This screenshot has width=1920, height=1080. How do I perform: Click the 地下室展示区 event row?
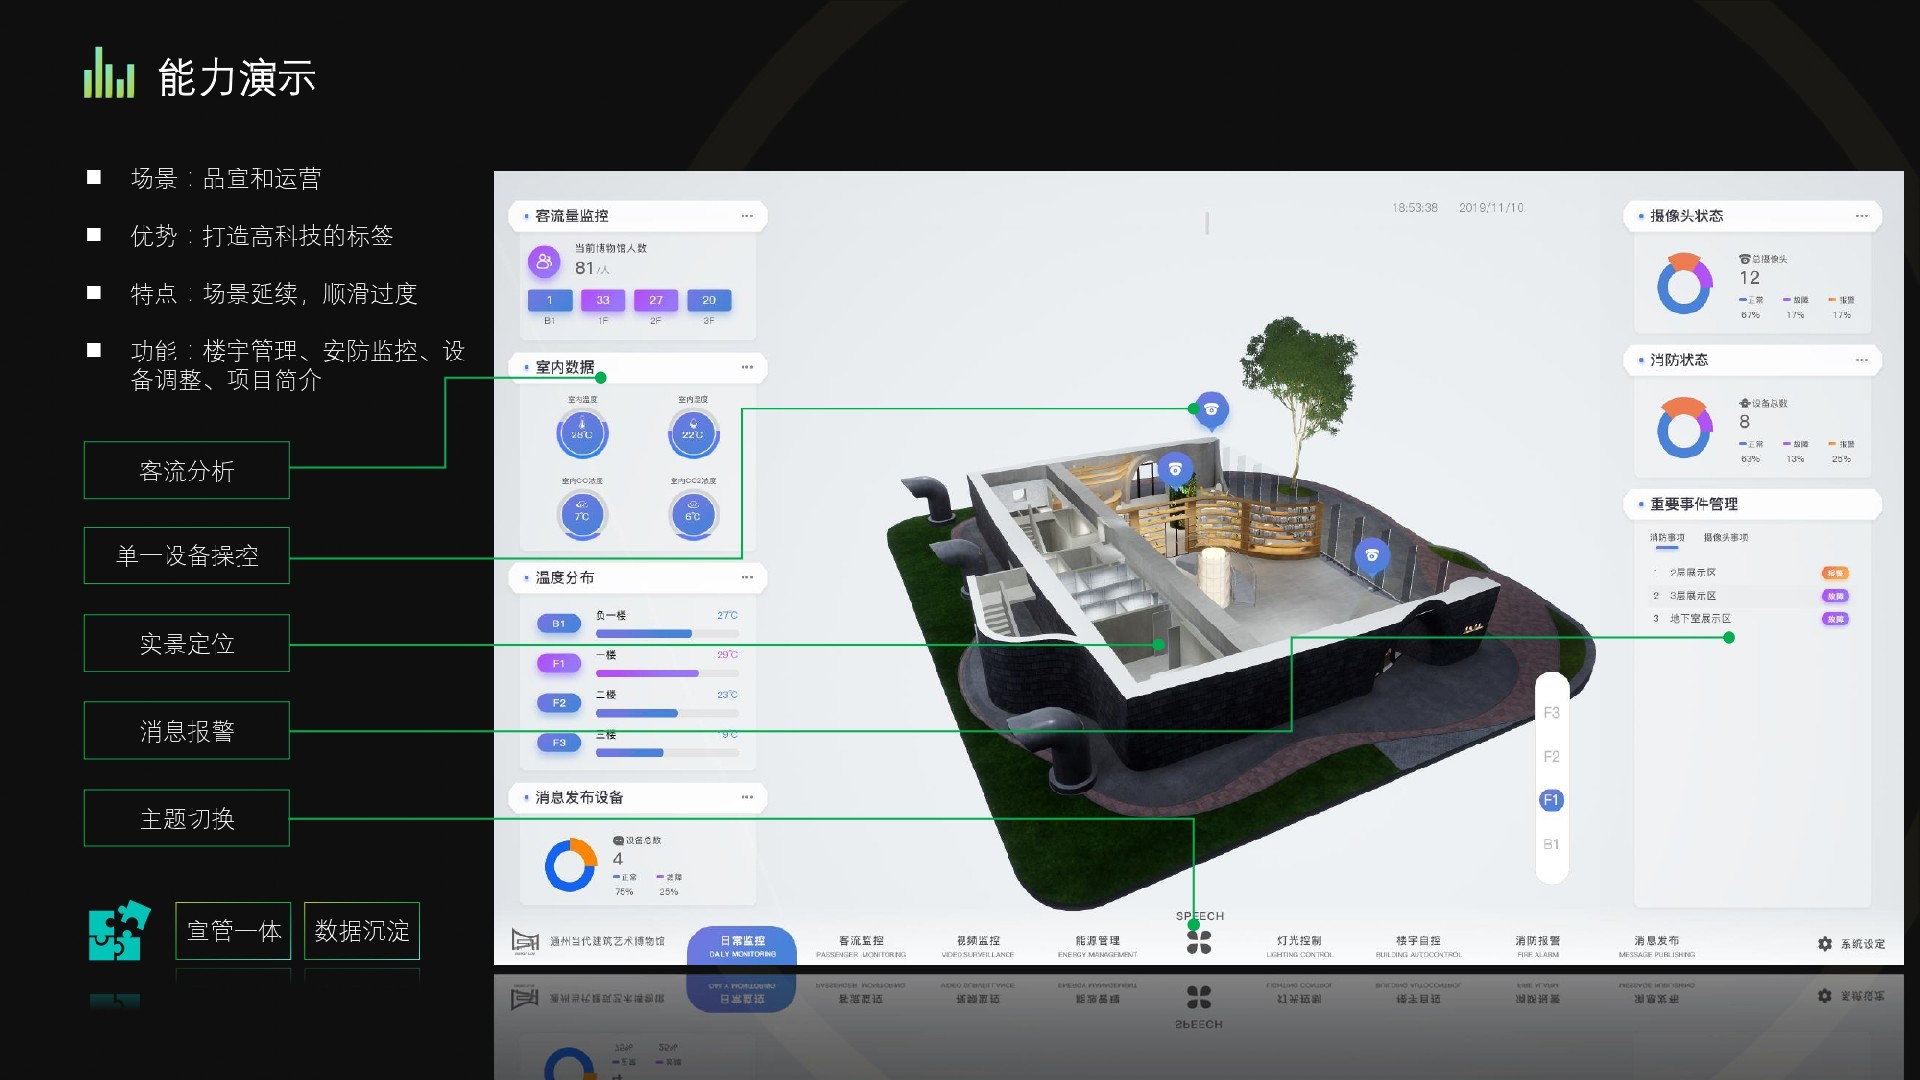1750,619
